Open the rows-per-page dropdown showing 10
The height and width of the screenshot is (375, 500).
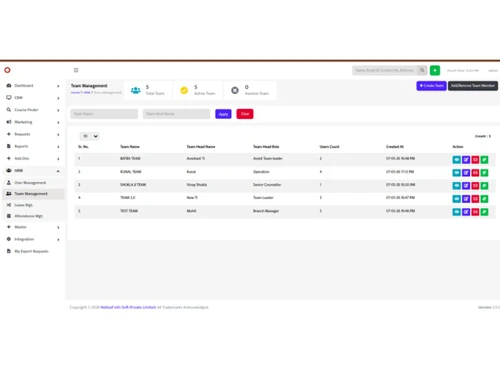(89, 136)
